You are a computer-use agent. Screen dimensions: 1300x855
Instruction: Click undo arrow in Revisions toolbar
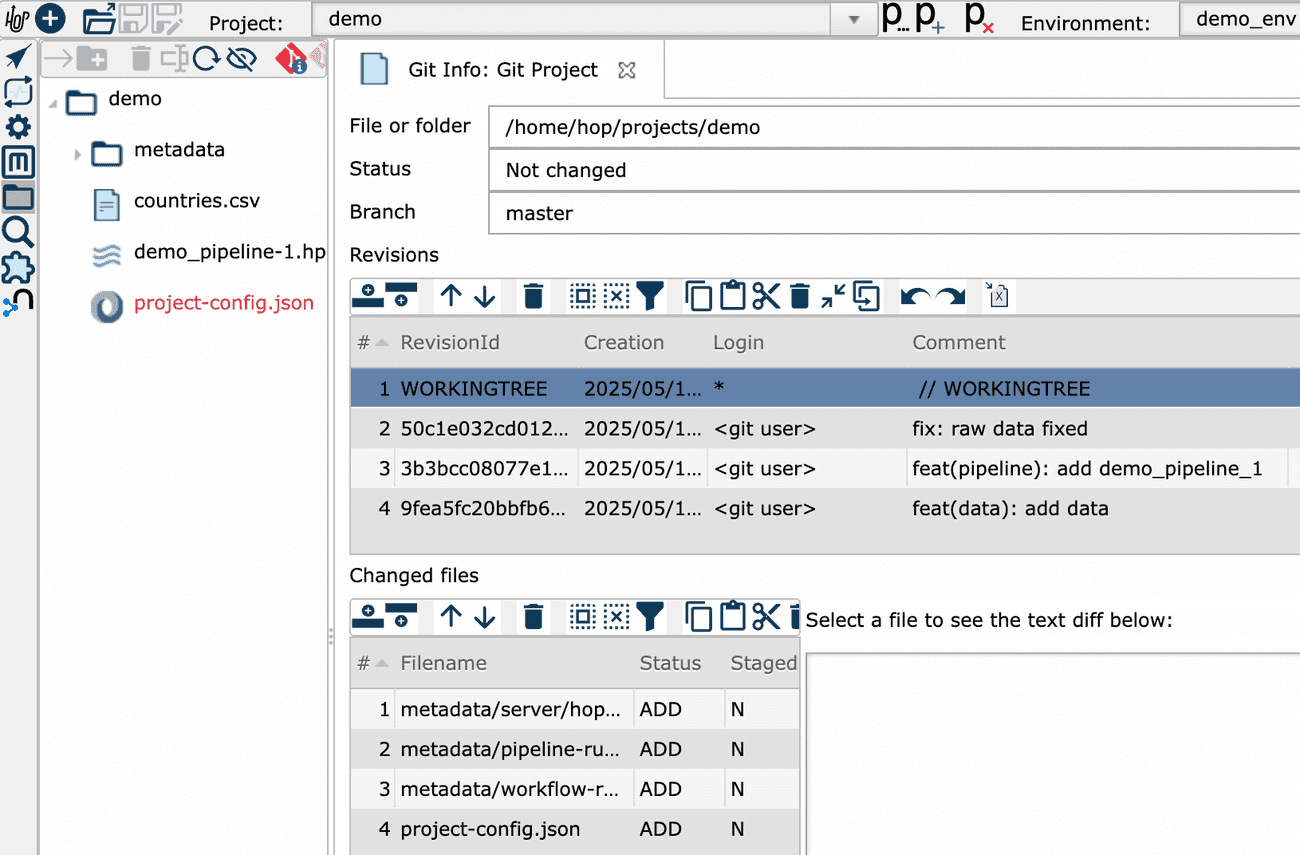915,296
